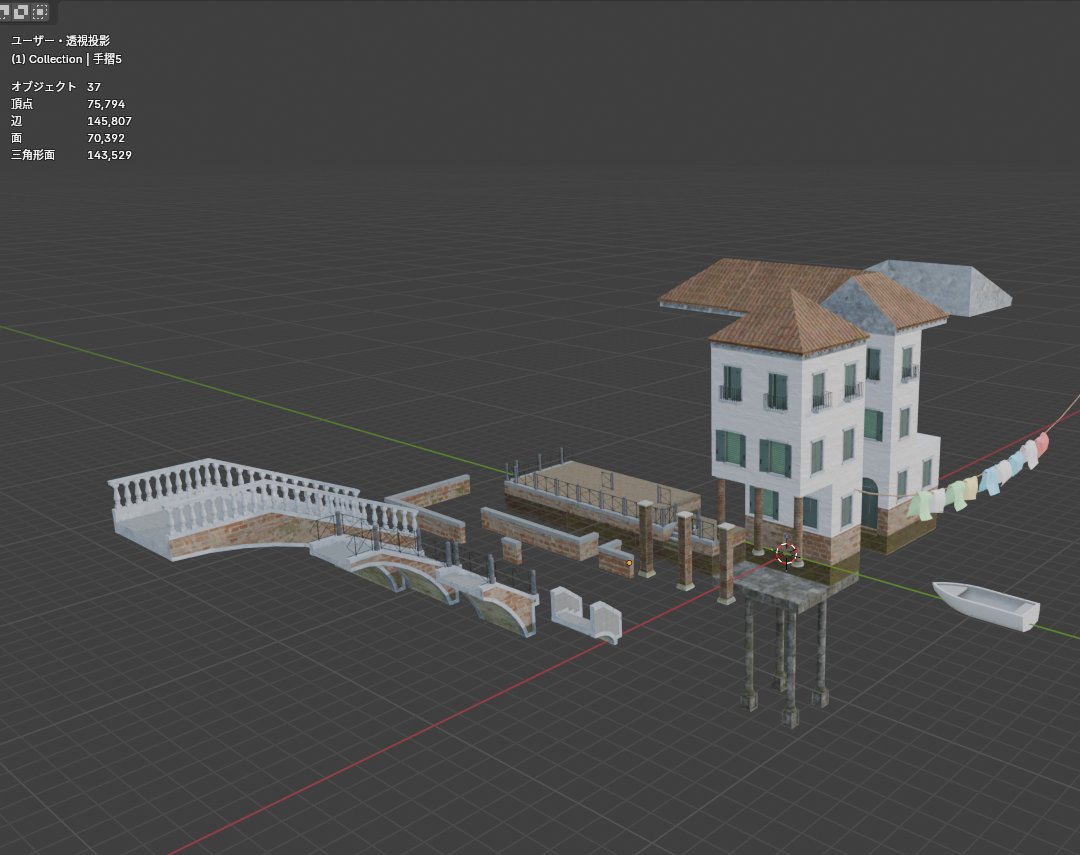Click the 'ユーザー・透視投影' view label
Screen dimensions: 1080x855
click(x=61, y=41)
